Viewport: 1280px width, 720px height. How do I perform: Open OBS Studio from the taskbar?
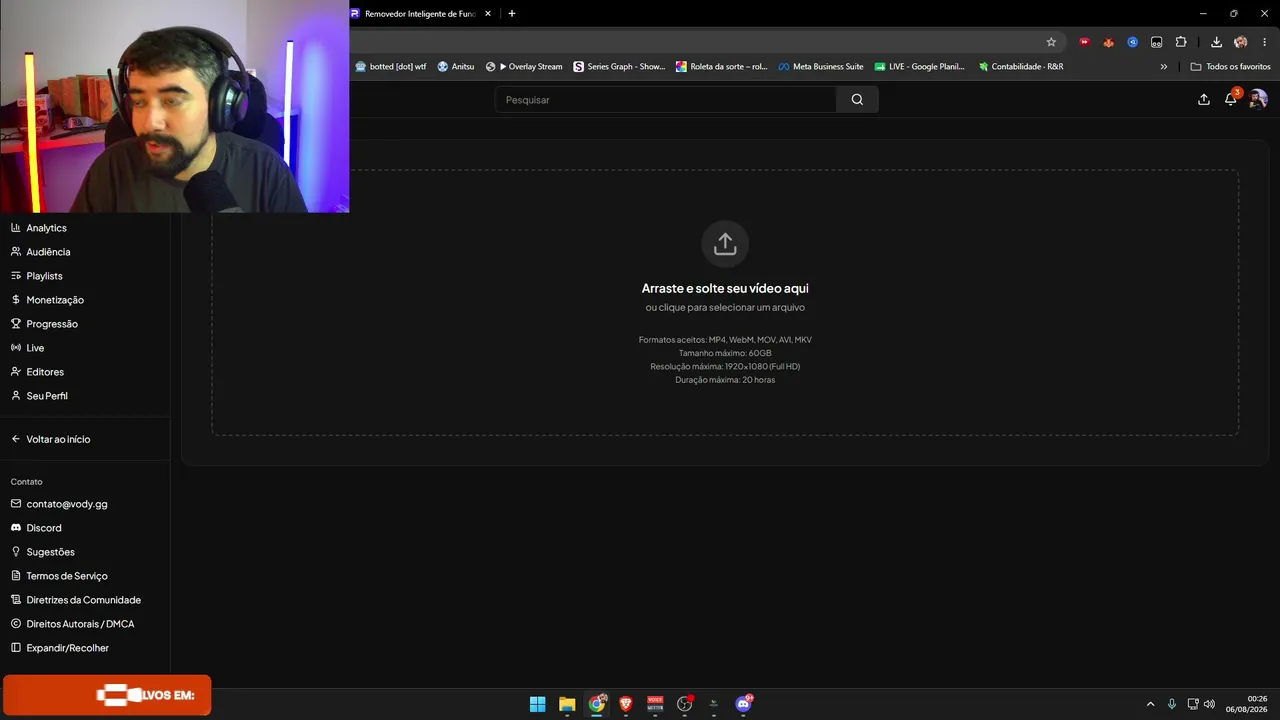pyautogui.click(x=685, y=704)
